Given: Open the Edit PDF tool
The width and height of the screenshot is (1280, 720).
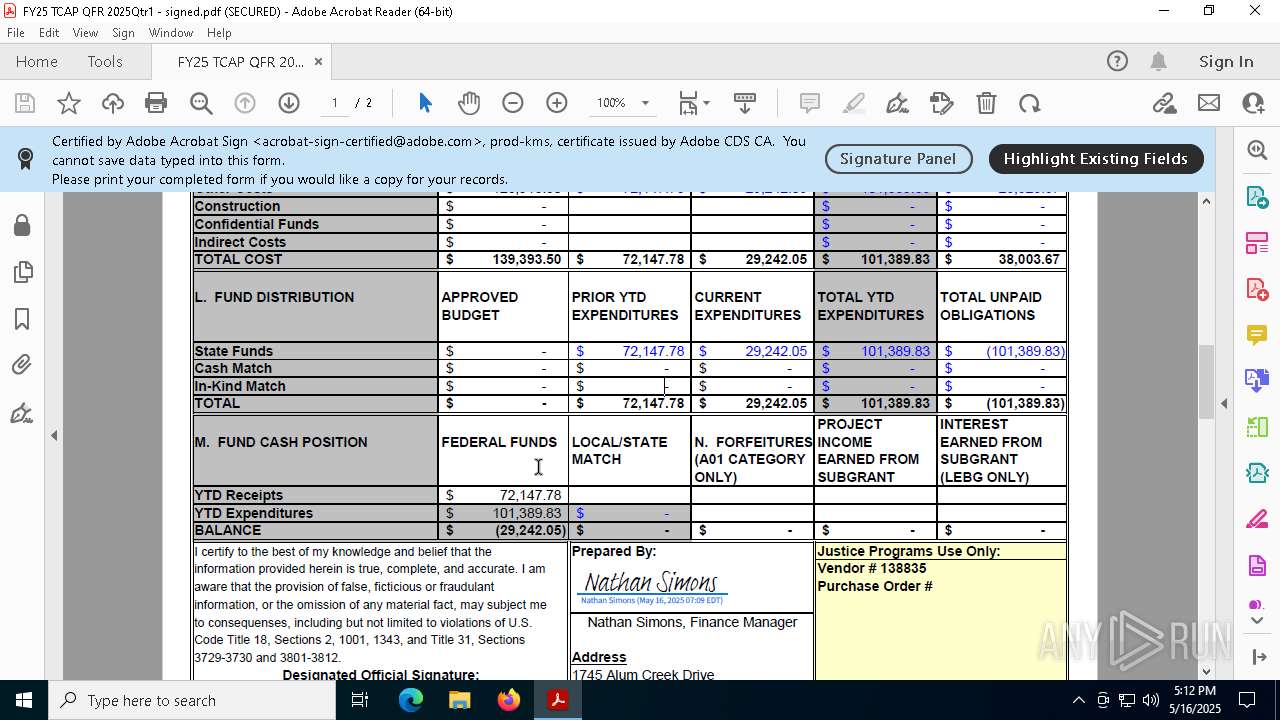Looking at the screenshot, I should pyautogui.click(x=1257, y=242).
